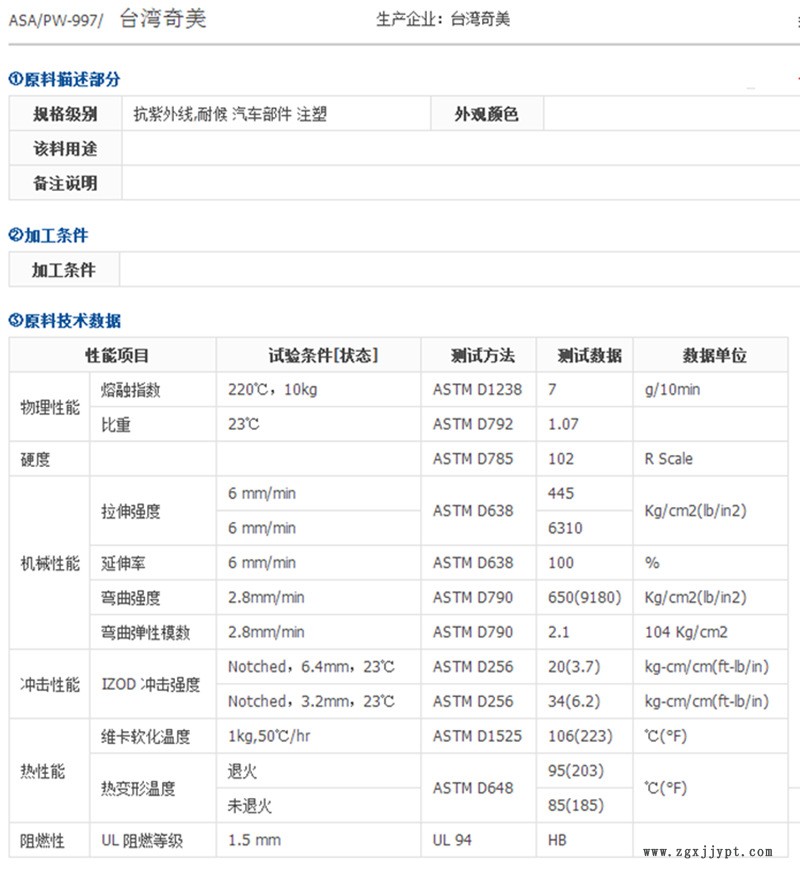Click the 2.1 modulus value
800x874 pixels.
click(x=559, y=632)
